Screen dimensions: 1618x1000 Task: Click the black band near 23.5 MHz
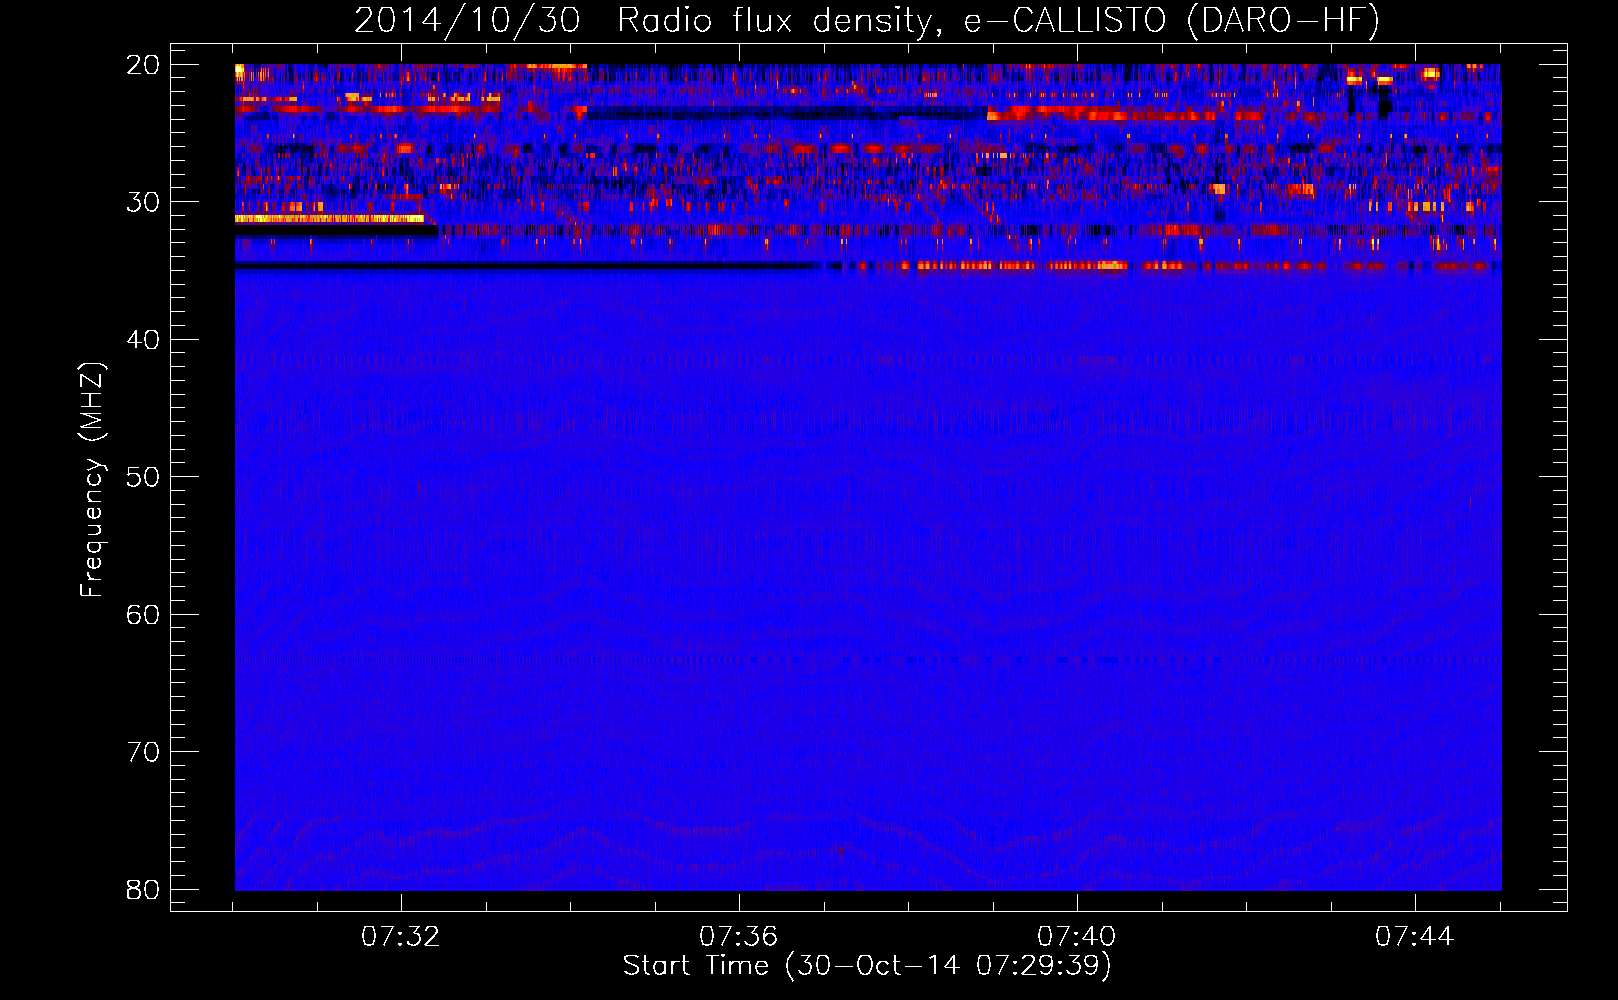[x=786, y=113]
